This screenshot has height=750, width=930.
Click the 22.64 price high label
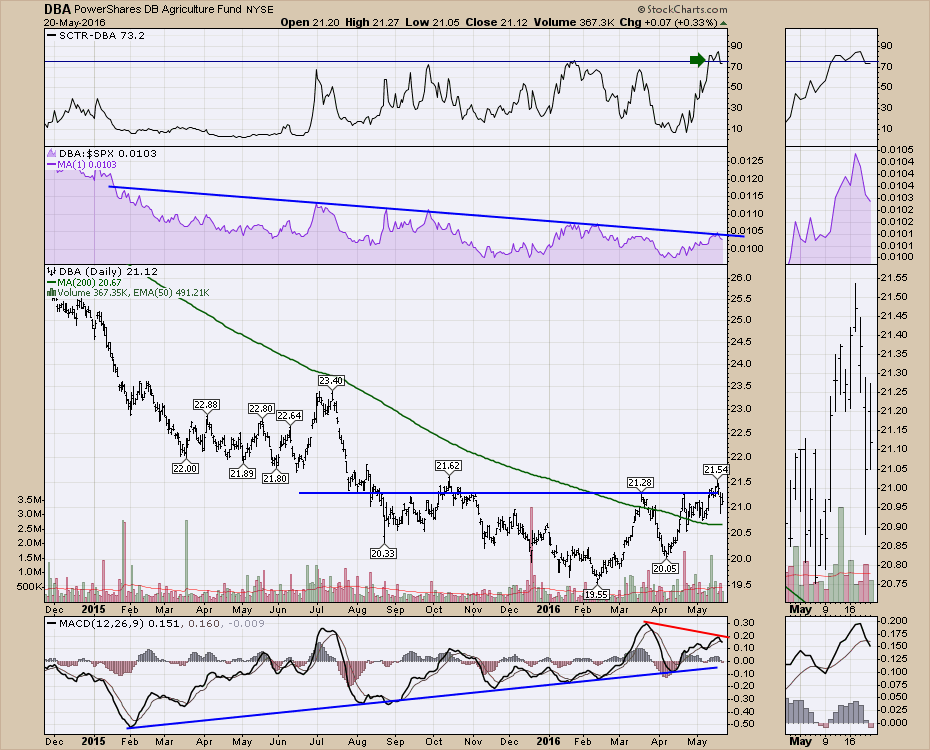click(289, 416)
